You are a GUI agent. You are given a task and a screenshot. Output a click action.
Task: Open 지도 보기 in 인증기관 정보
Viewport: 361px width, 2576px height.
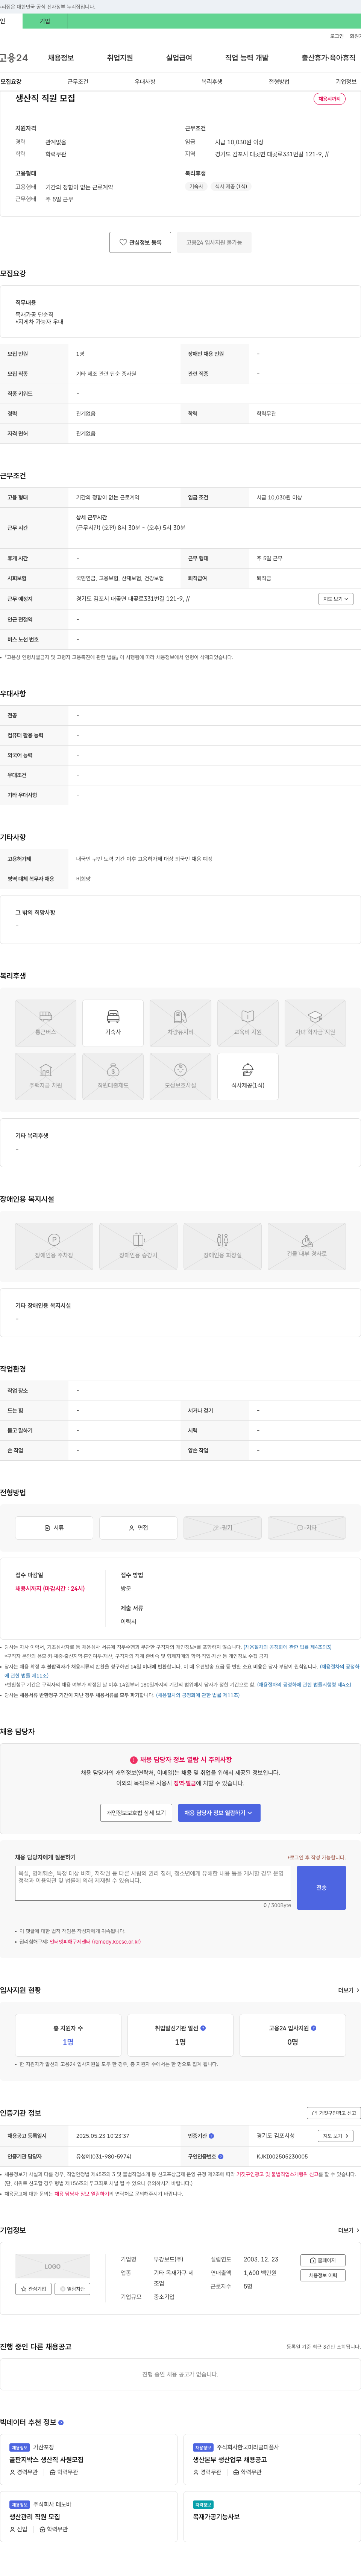coord(336,2136)
